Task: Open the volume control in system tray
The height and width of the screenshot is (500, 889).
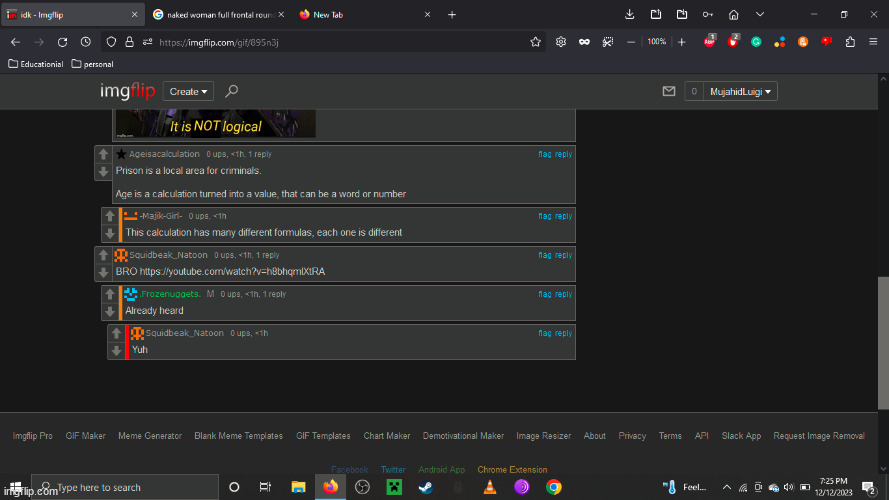Action: pyautogui.click(x=789, y=487)
